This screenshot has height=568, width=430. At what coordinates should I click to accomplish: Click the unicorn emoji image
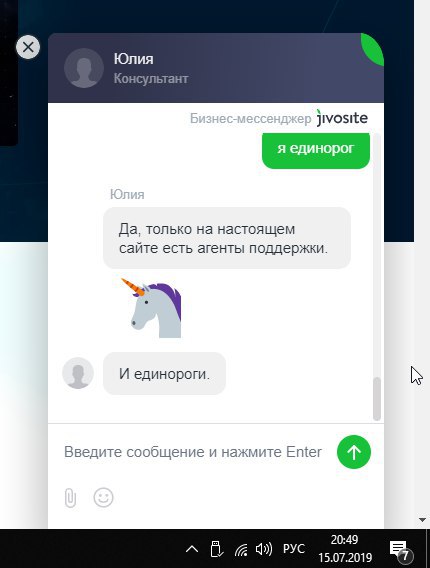coord(151,308)
